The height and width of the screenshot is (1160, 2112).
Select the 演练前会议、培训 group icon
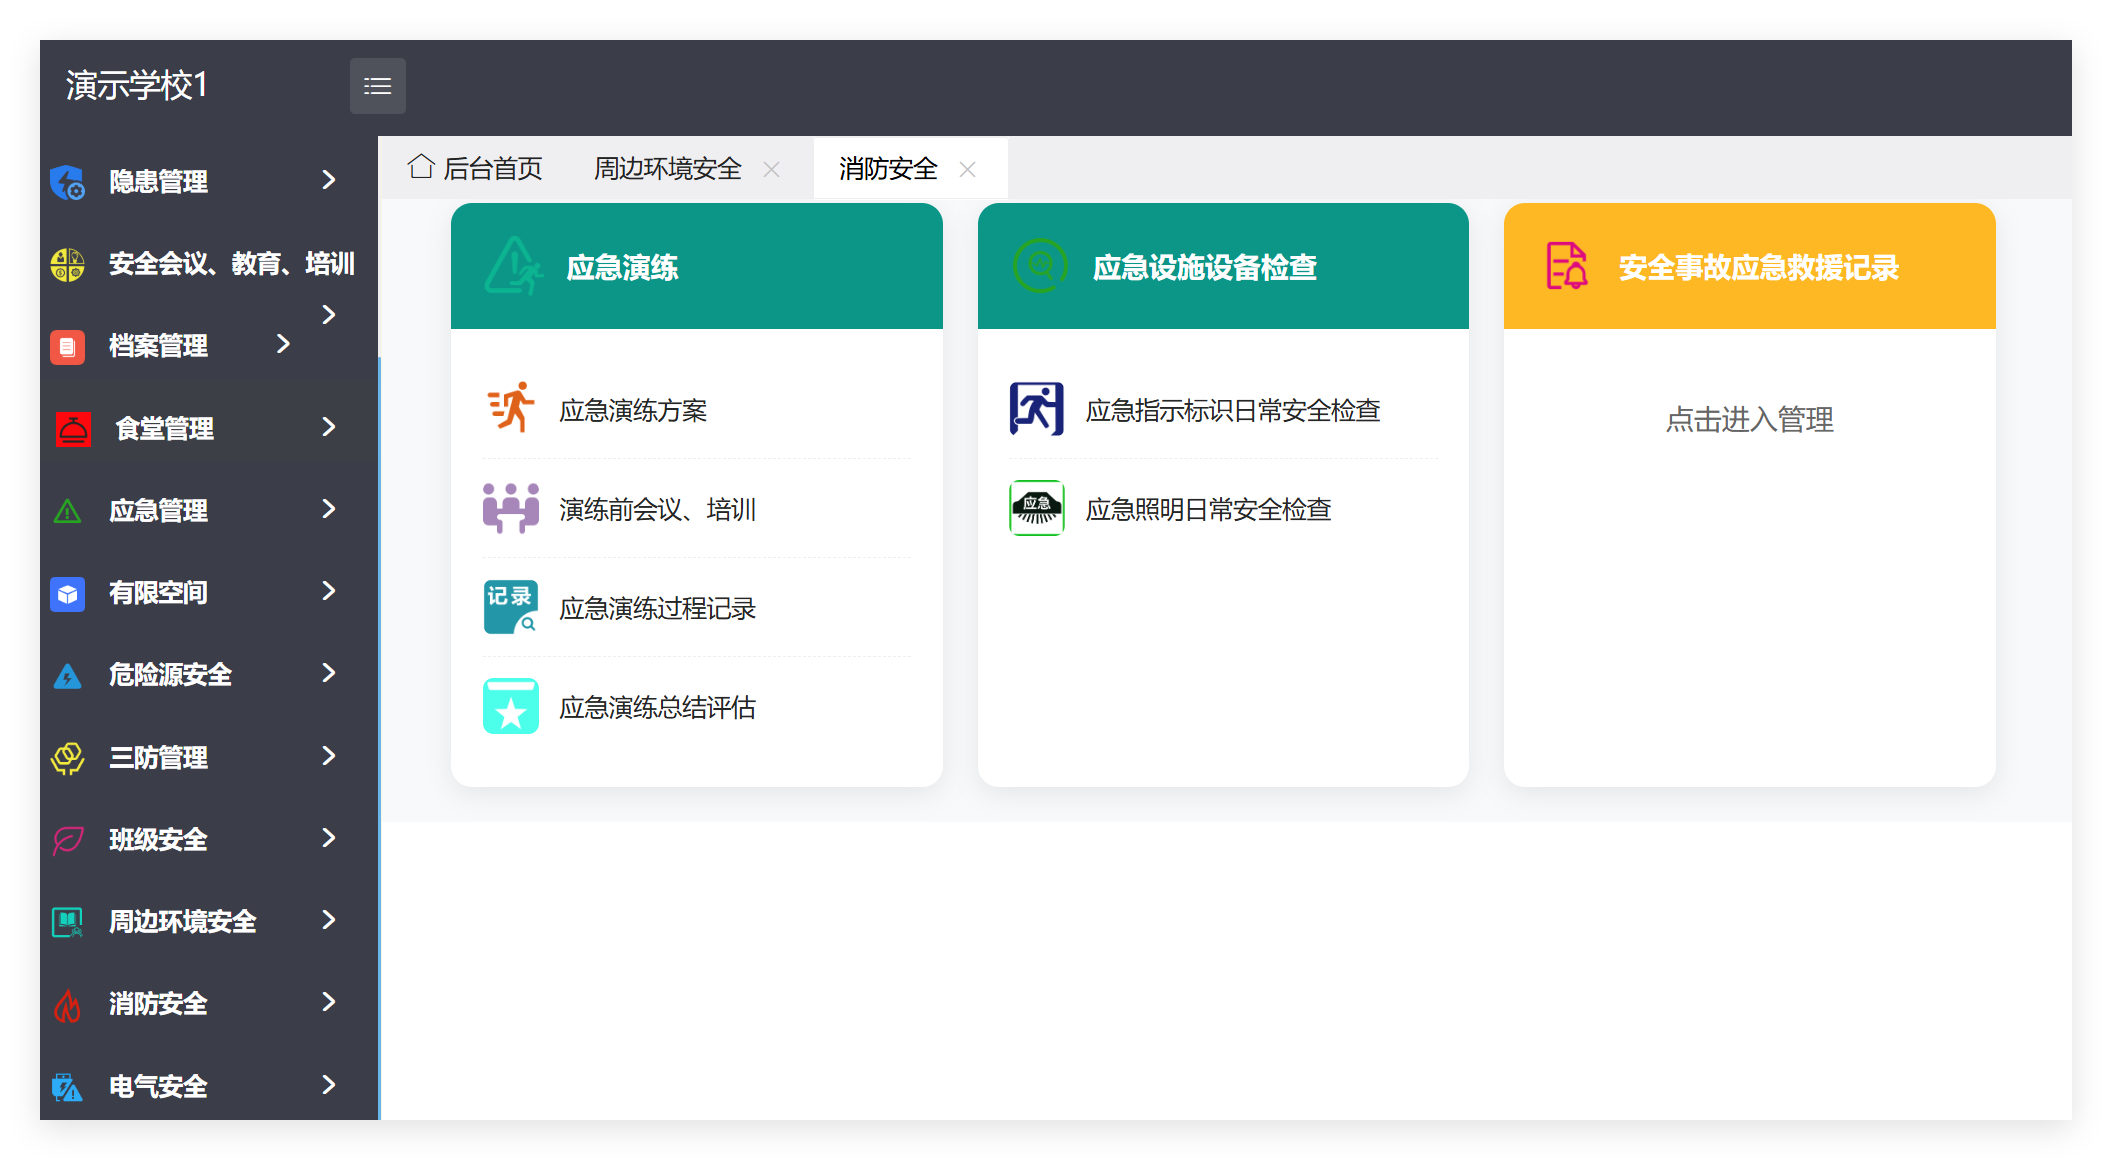[x=511, y=508]
